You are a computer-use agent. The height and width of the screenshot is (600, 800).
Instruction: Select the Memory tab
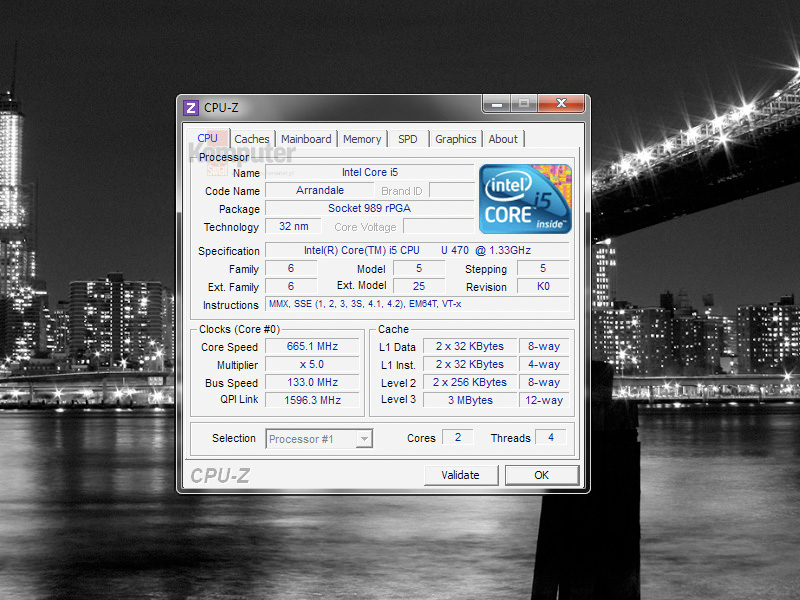coord(362,139)
